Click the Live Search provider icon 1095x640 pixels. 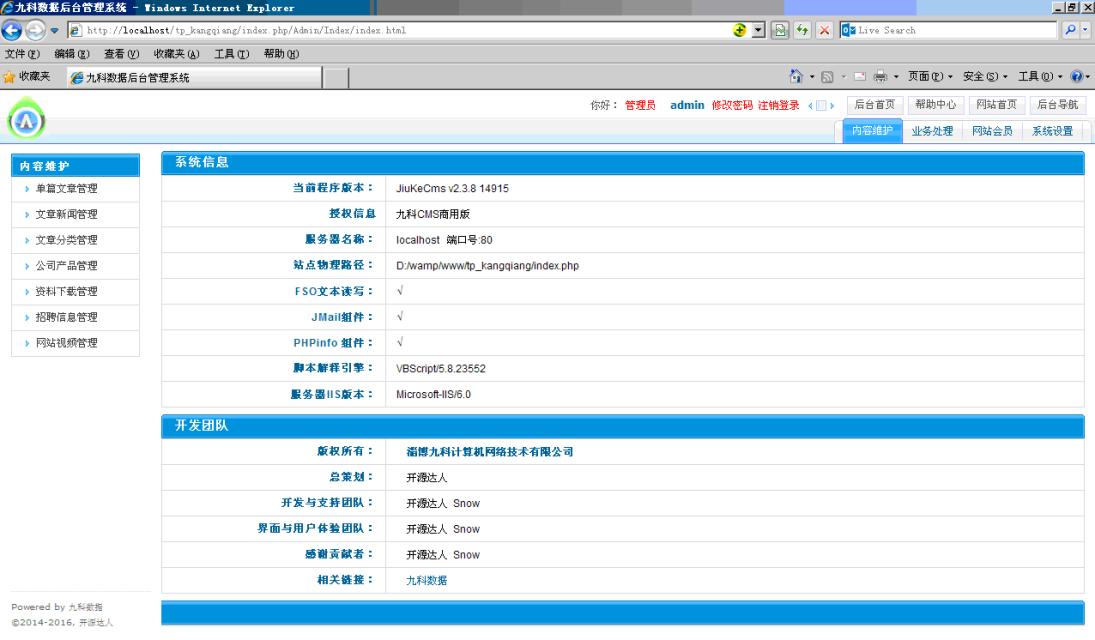848,30
